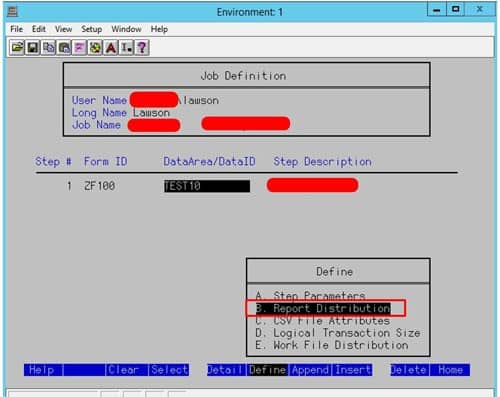The image size is (500, 397).
Task: Click the paste clipboard toolbar icon
Action: [x=64, y=48]
